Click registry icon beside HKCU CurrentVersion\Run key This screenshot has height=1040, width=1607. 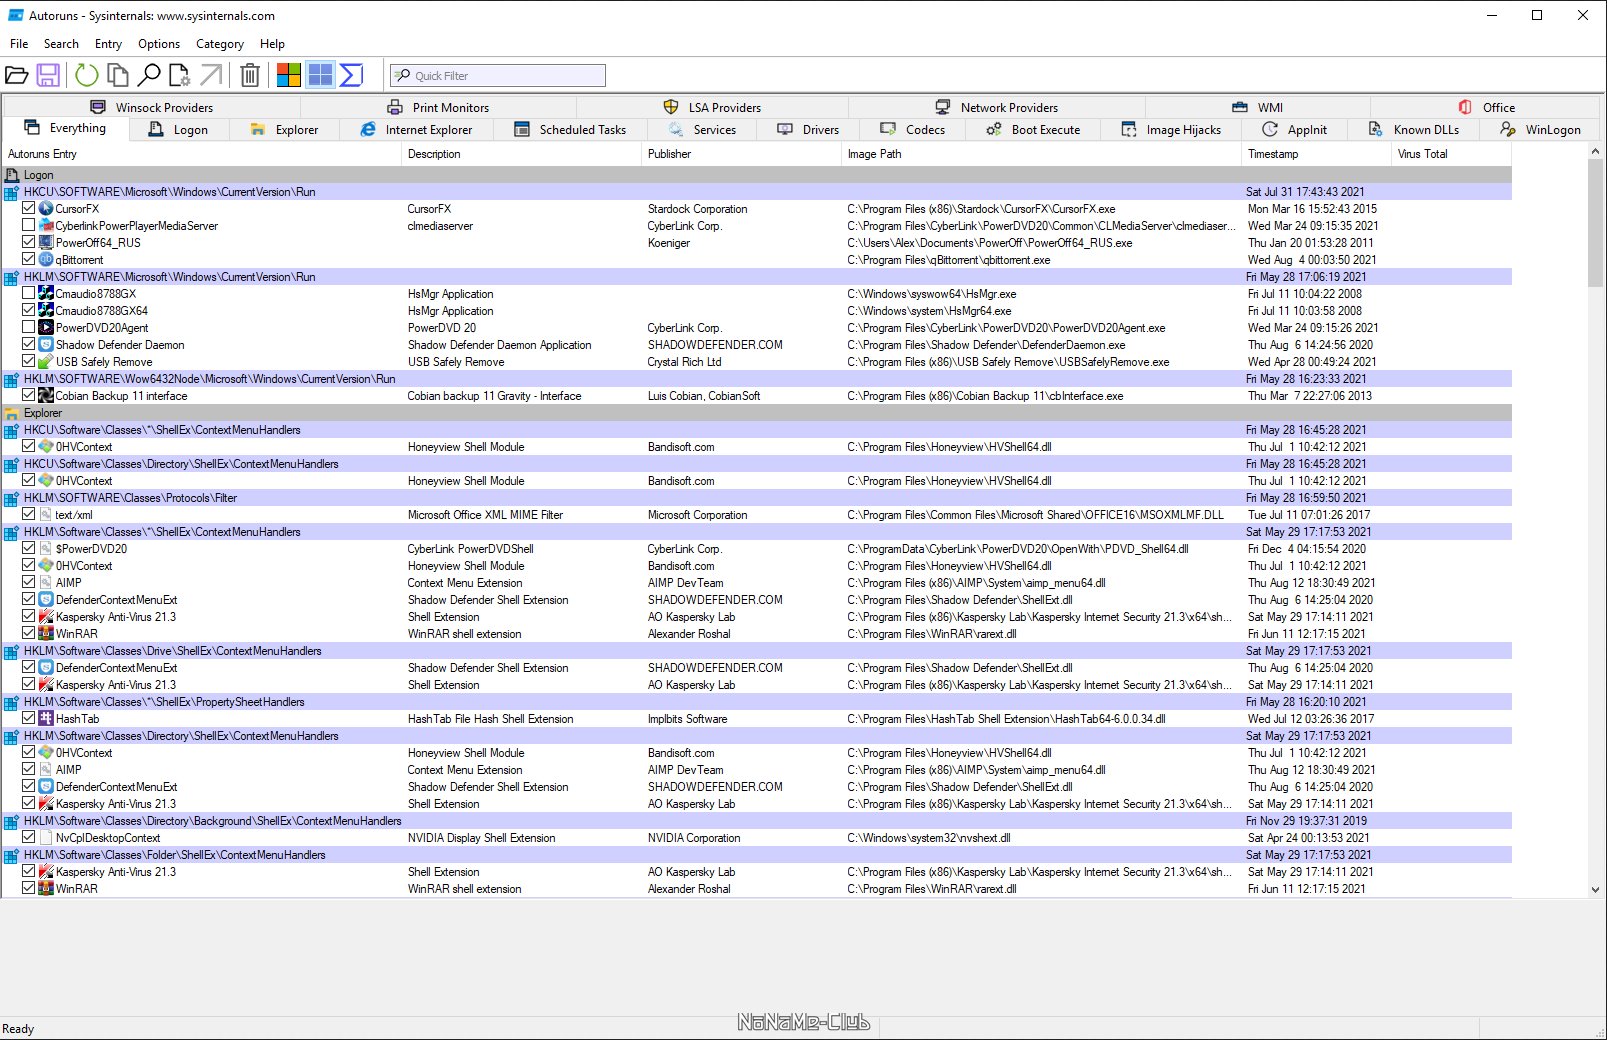click(x=12, y=192)
